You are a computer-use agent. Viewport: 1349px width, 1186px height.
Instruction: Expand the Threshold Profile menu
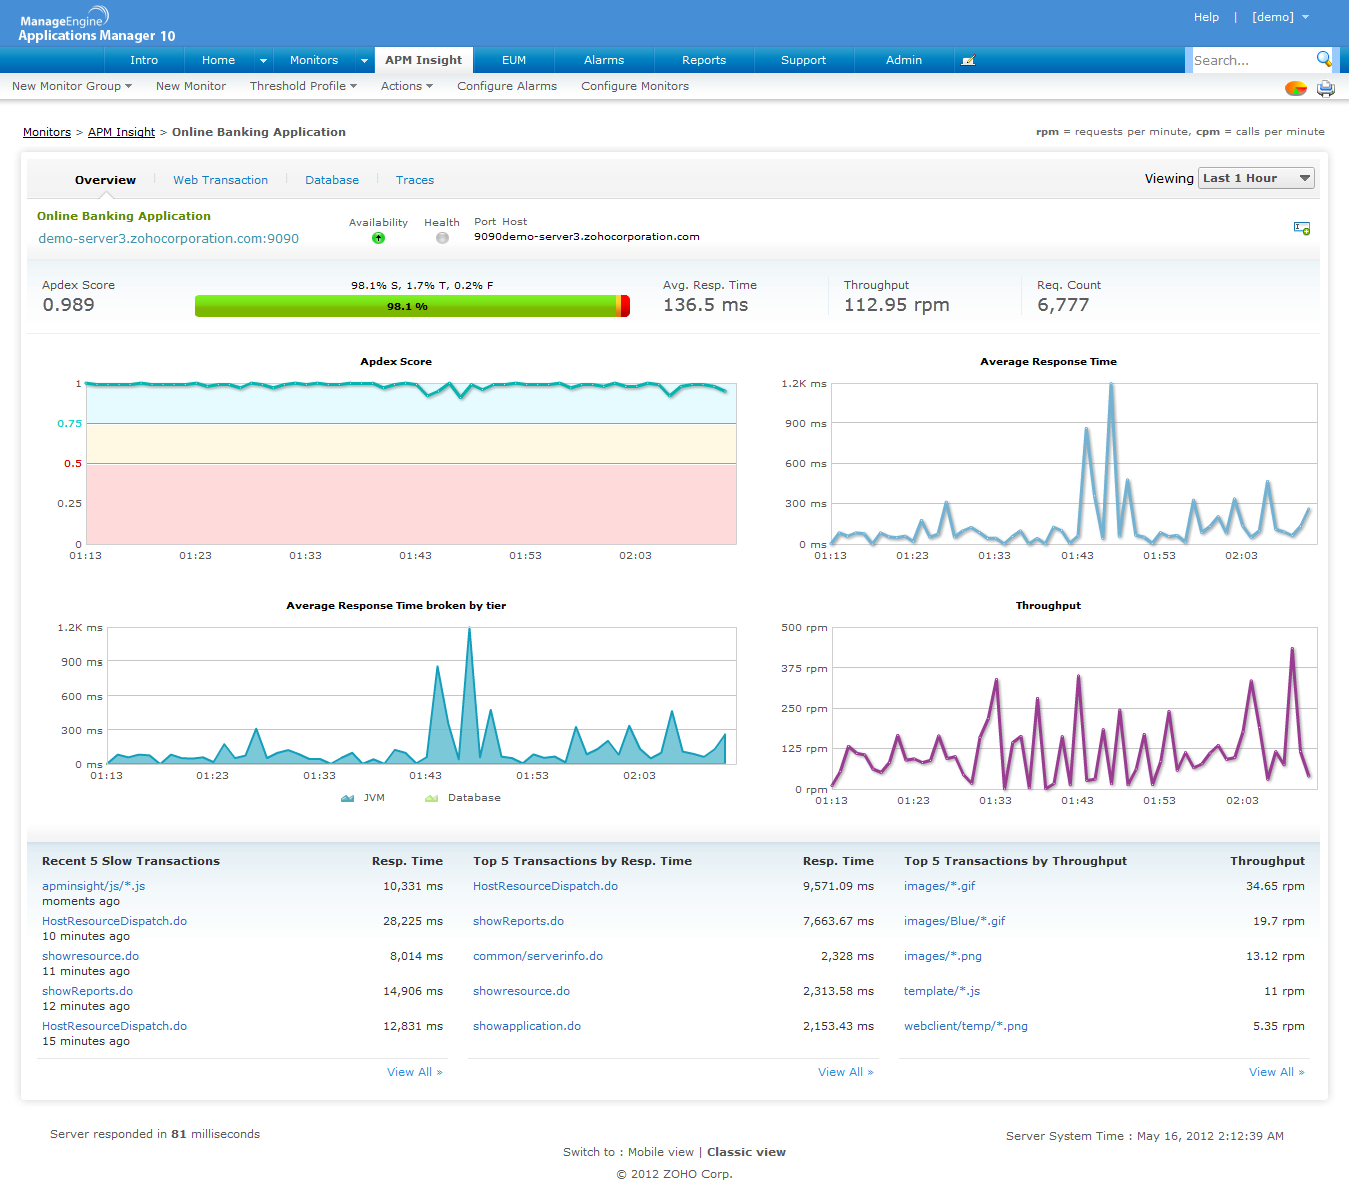click(303, 86)
